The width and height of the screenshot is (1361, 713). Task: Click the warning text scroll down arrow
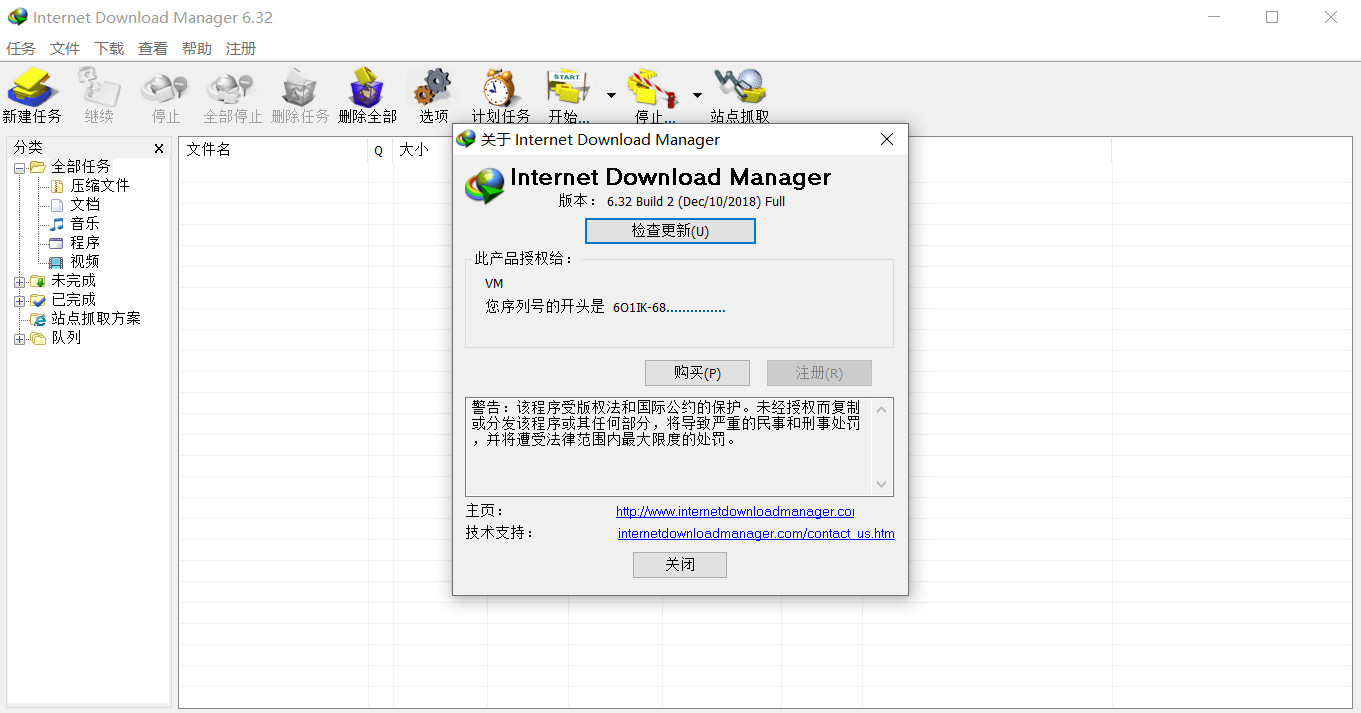(x=881, y=484)
